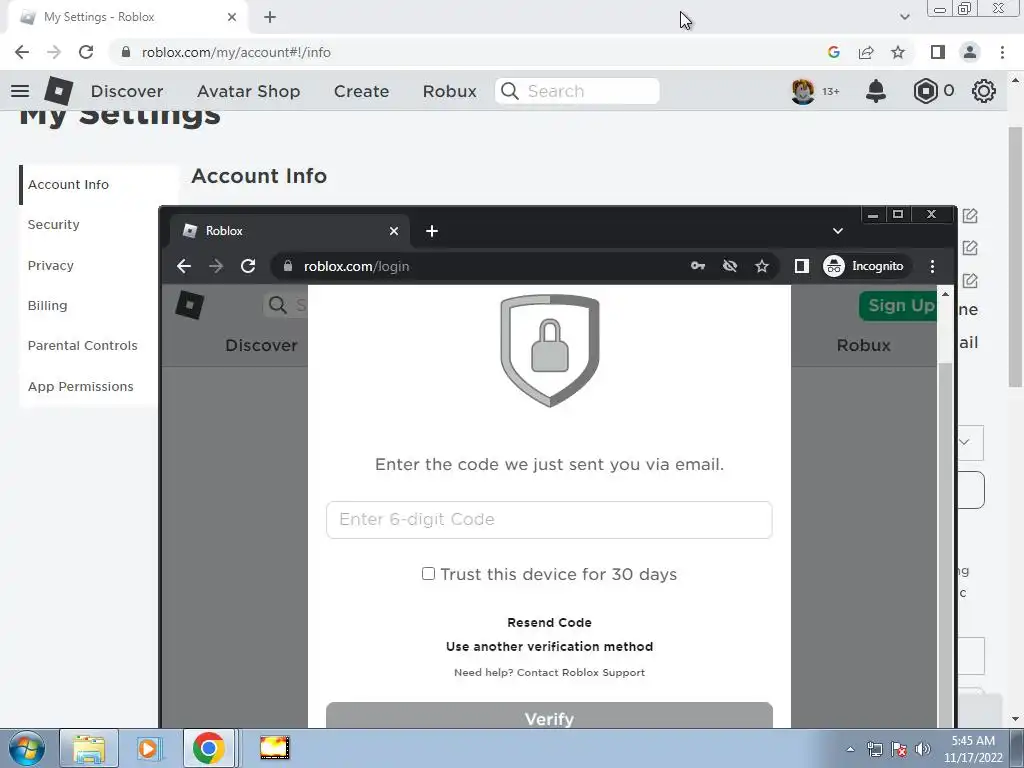Toggle side panel in background Chrome window
Screen dimensions: 1024x768
(x=938, y=52)
